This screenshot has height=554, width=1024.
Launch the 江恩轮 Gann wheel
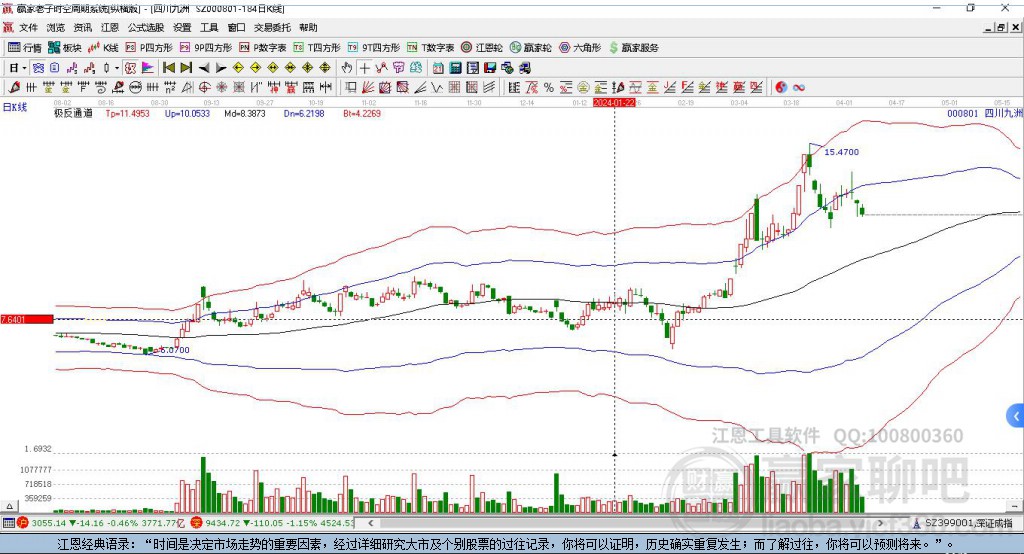482,48
